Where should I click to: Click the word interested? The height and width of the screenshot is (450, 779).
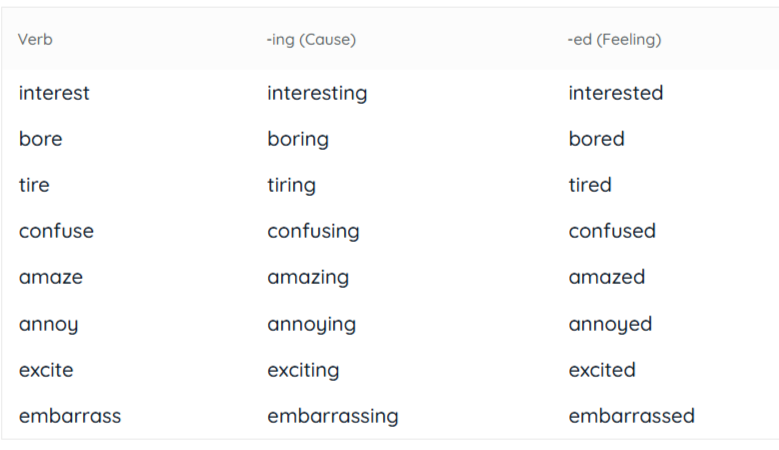tap(616, 93)
